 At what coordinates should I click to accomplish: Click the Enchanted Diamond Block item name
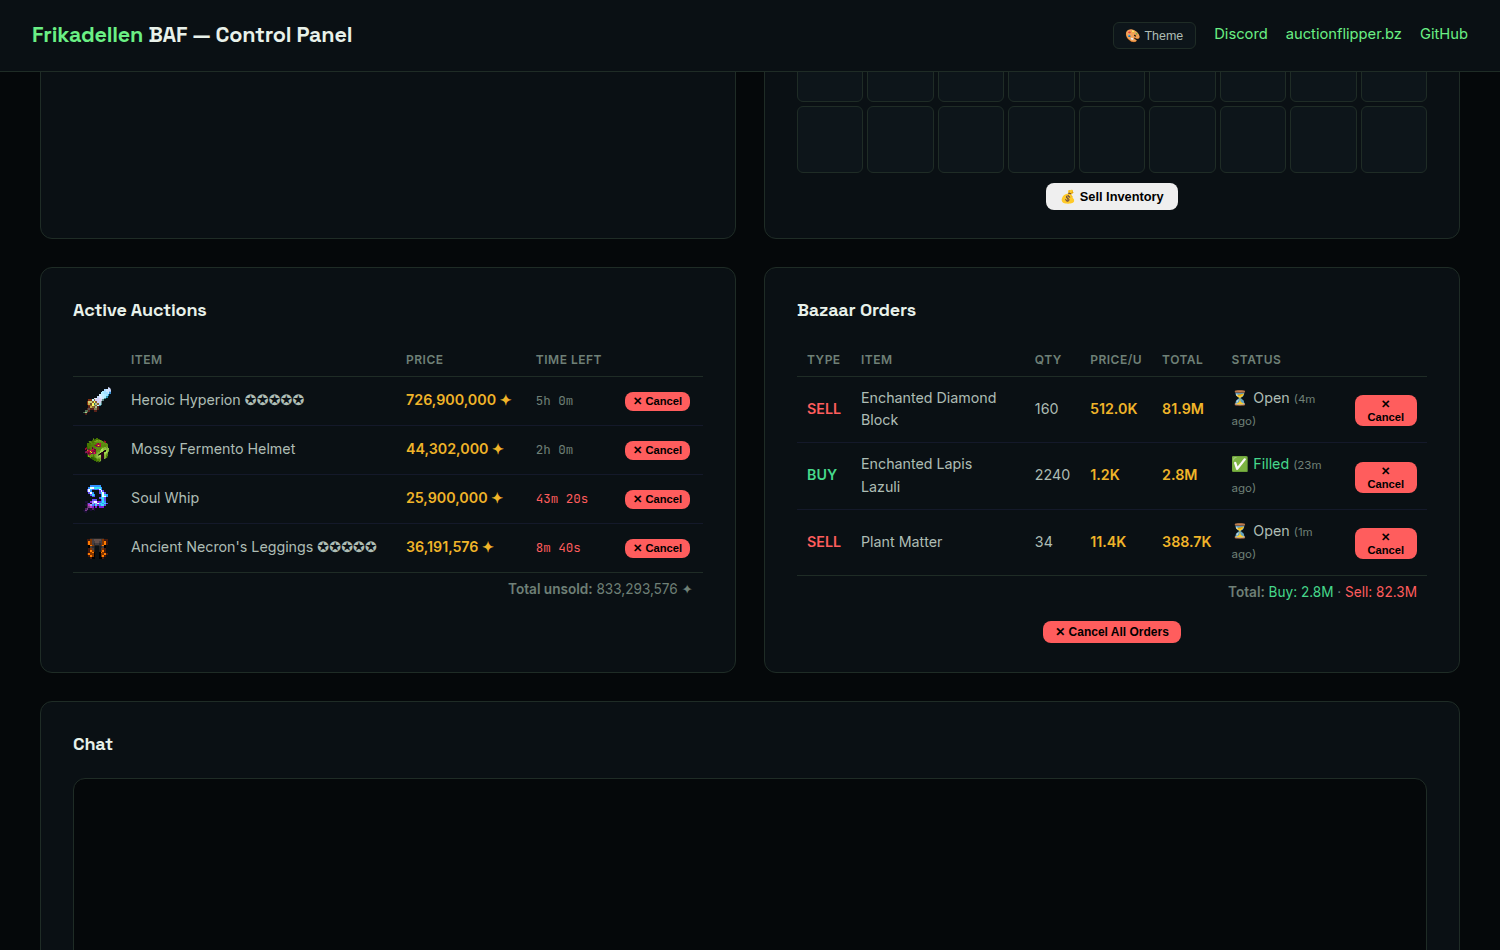pyautogui.click(x=928, y=409)
